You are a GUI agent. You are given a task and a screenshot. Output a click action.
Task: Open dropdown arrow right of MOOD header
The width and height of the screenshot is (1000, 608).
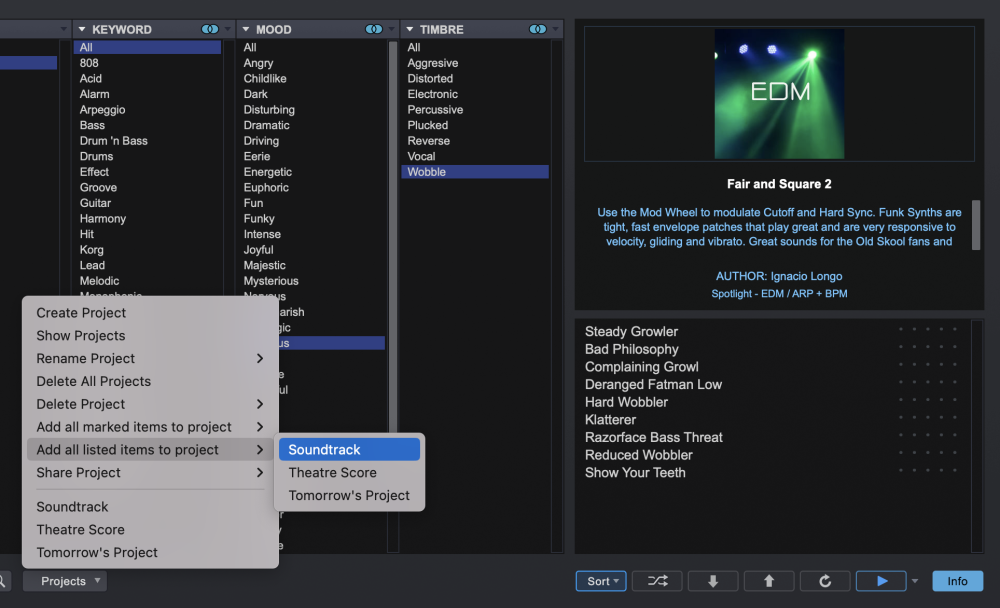tap(392, 29)
